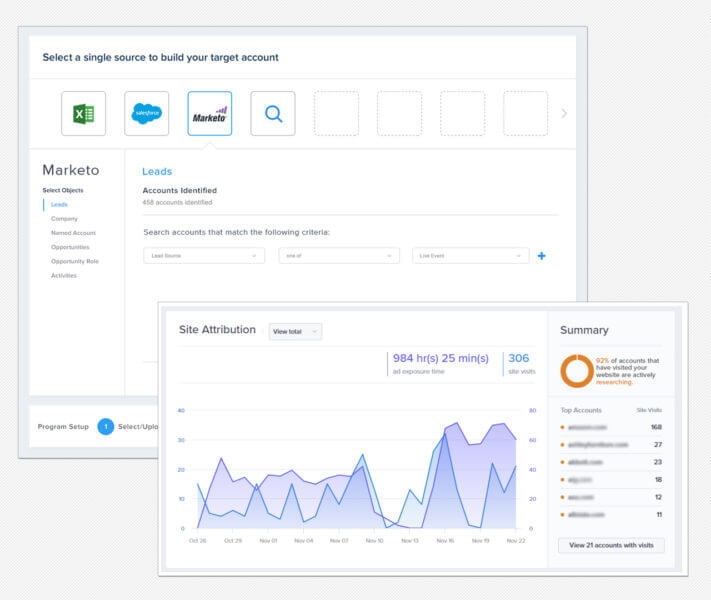
Task: Select Company object in sidebar
Action: (x=64, y=219)
